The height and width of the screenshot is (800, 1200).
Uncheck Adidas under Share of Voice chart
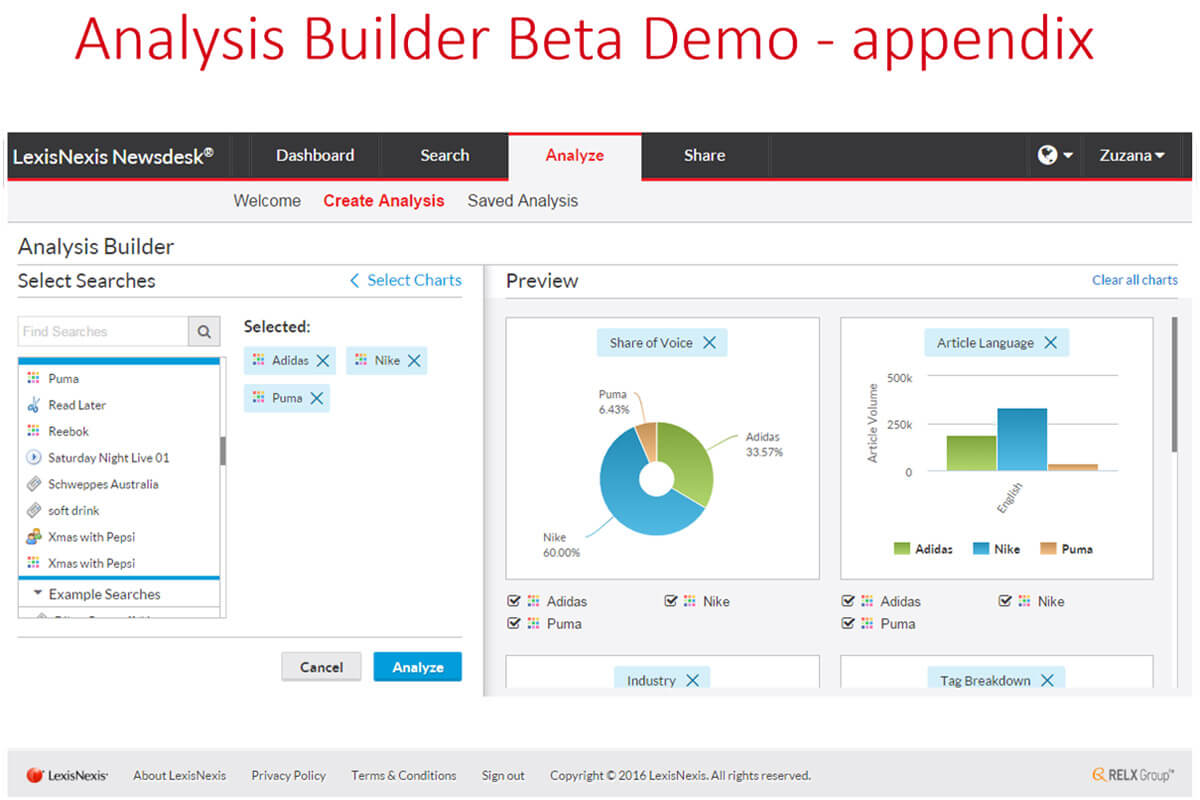pos(514,601)
